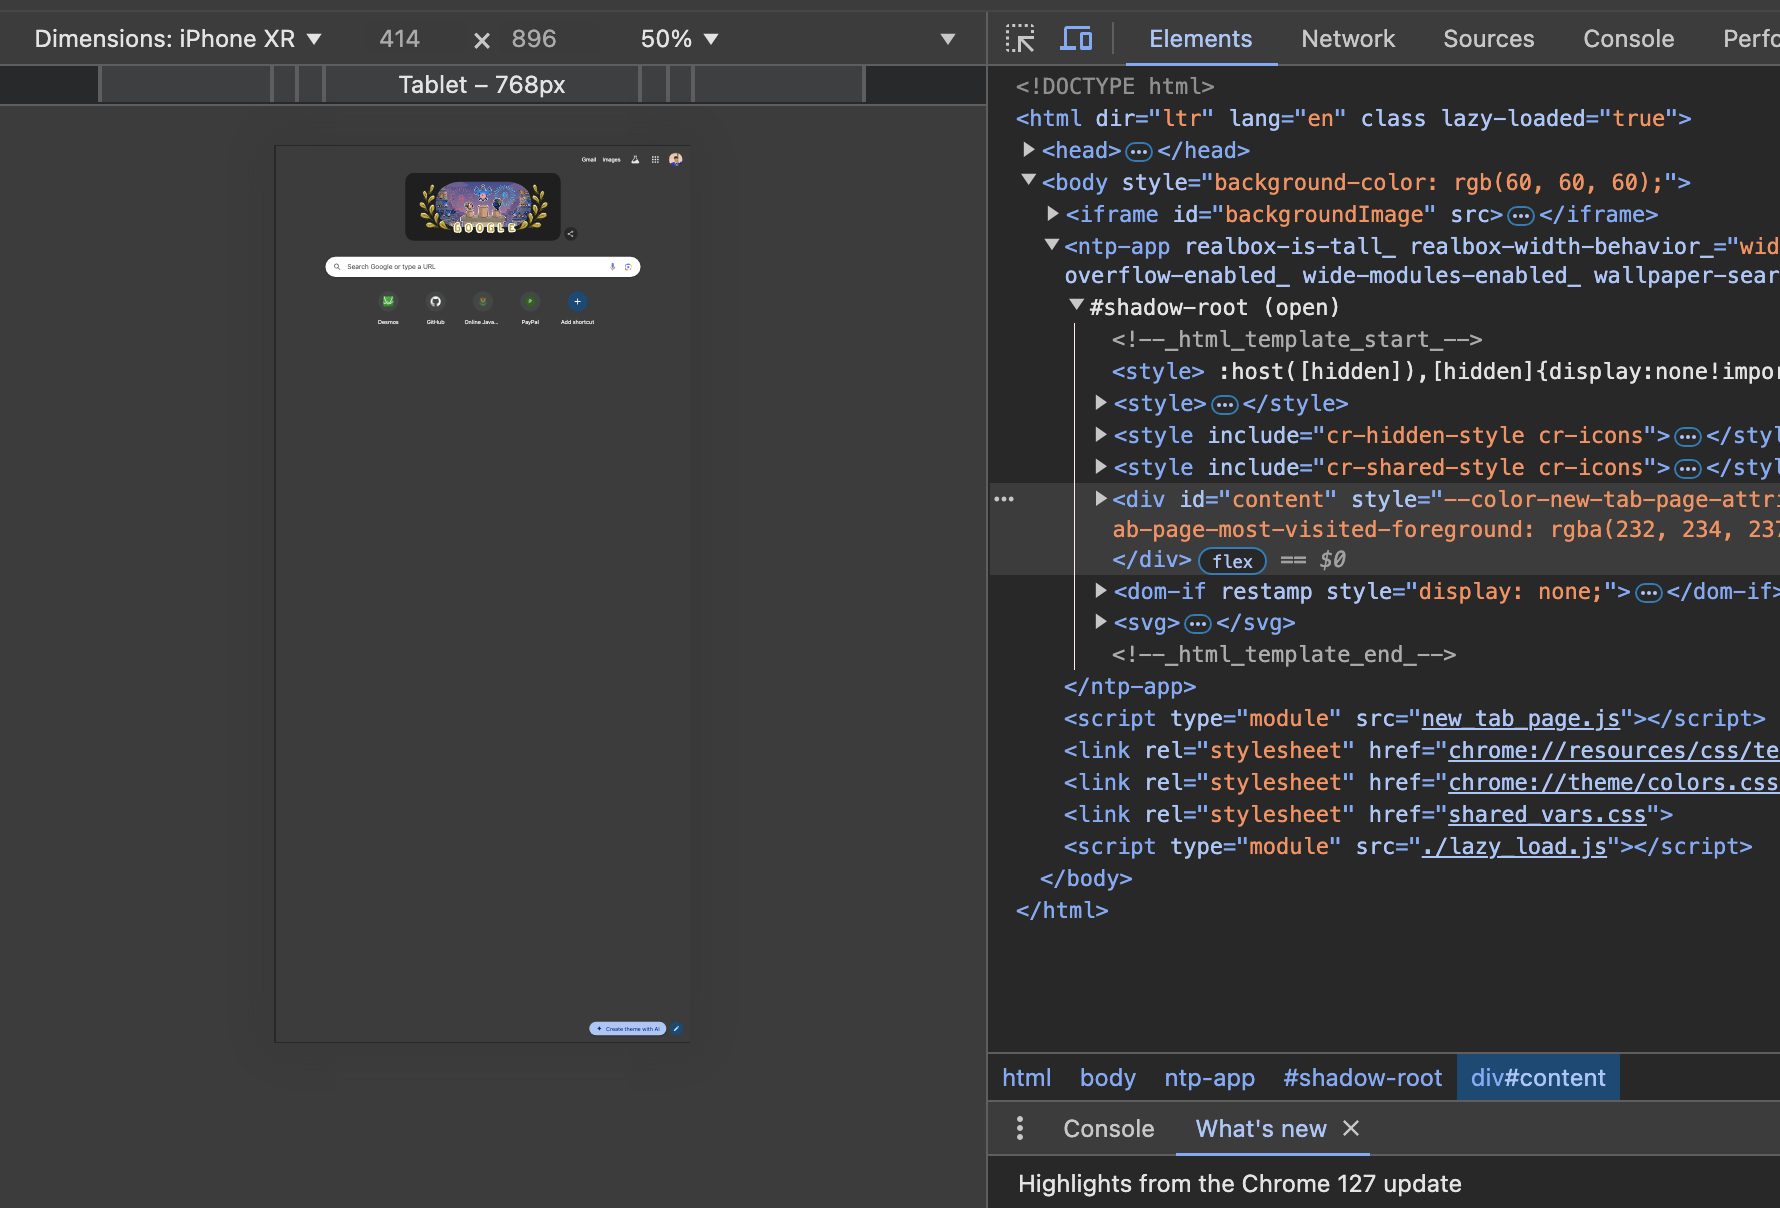This screenshot has height=1208, width=1780.
Task: Open the GitHub shortcut tile
Action: click(436, 308)
